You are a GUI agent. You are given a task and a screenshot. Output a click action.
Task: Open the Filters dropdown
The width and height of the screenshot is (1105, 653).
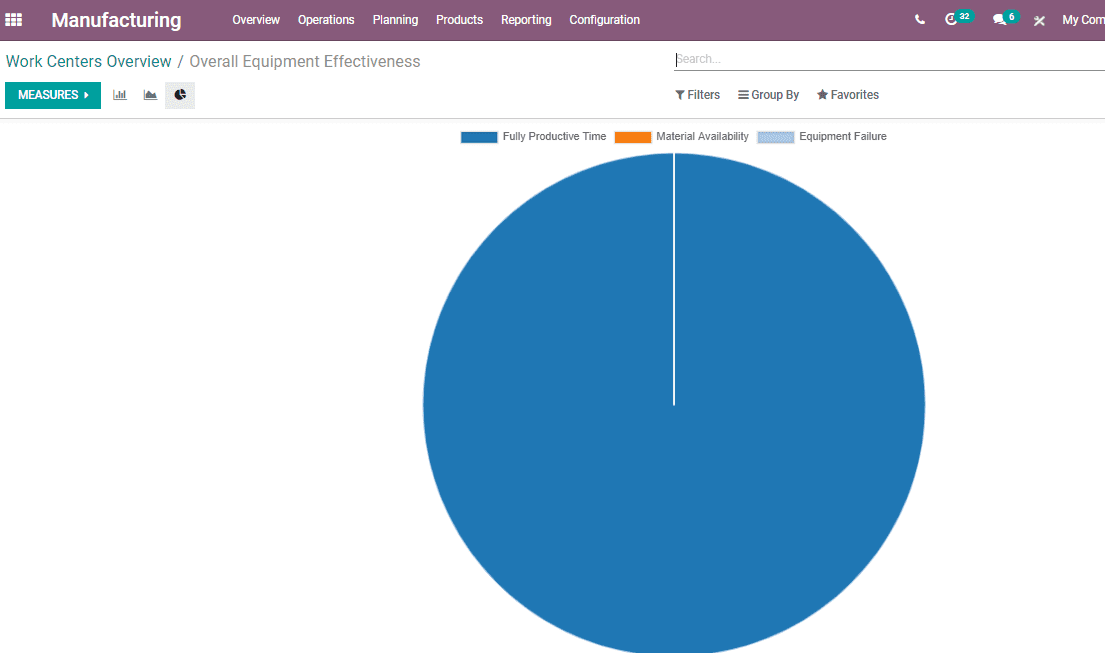click(x=698, y=94)
